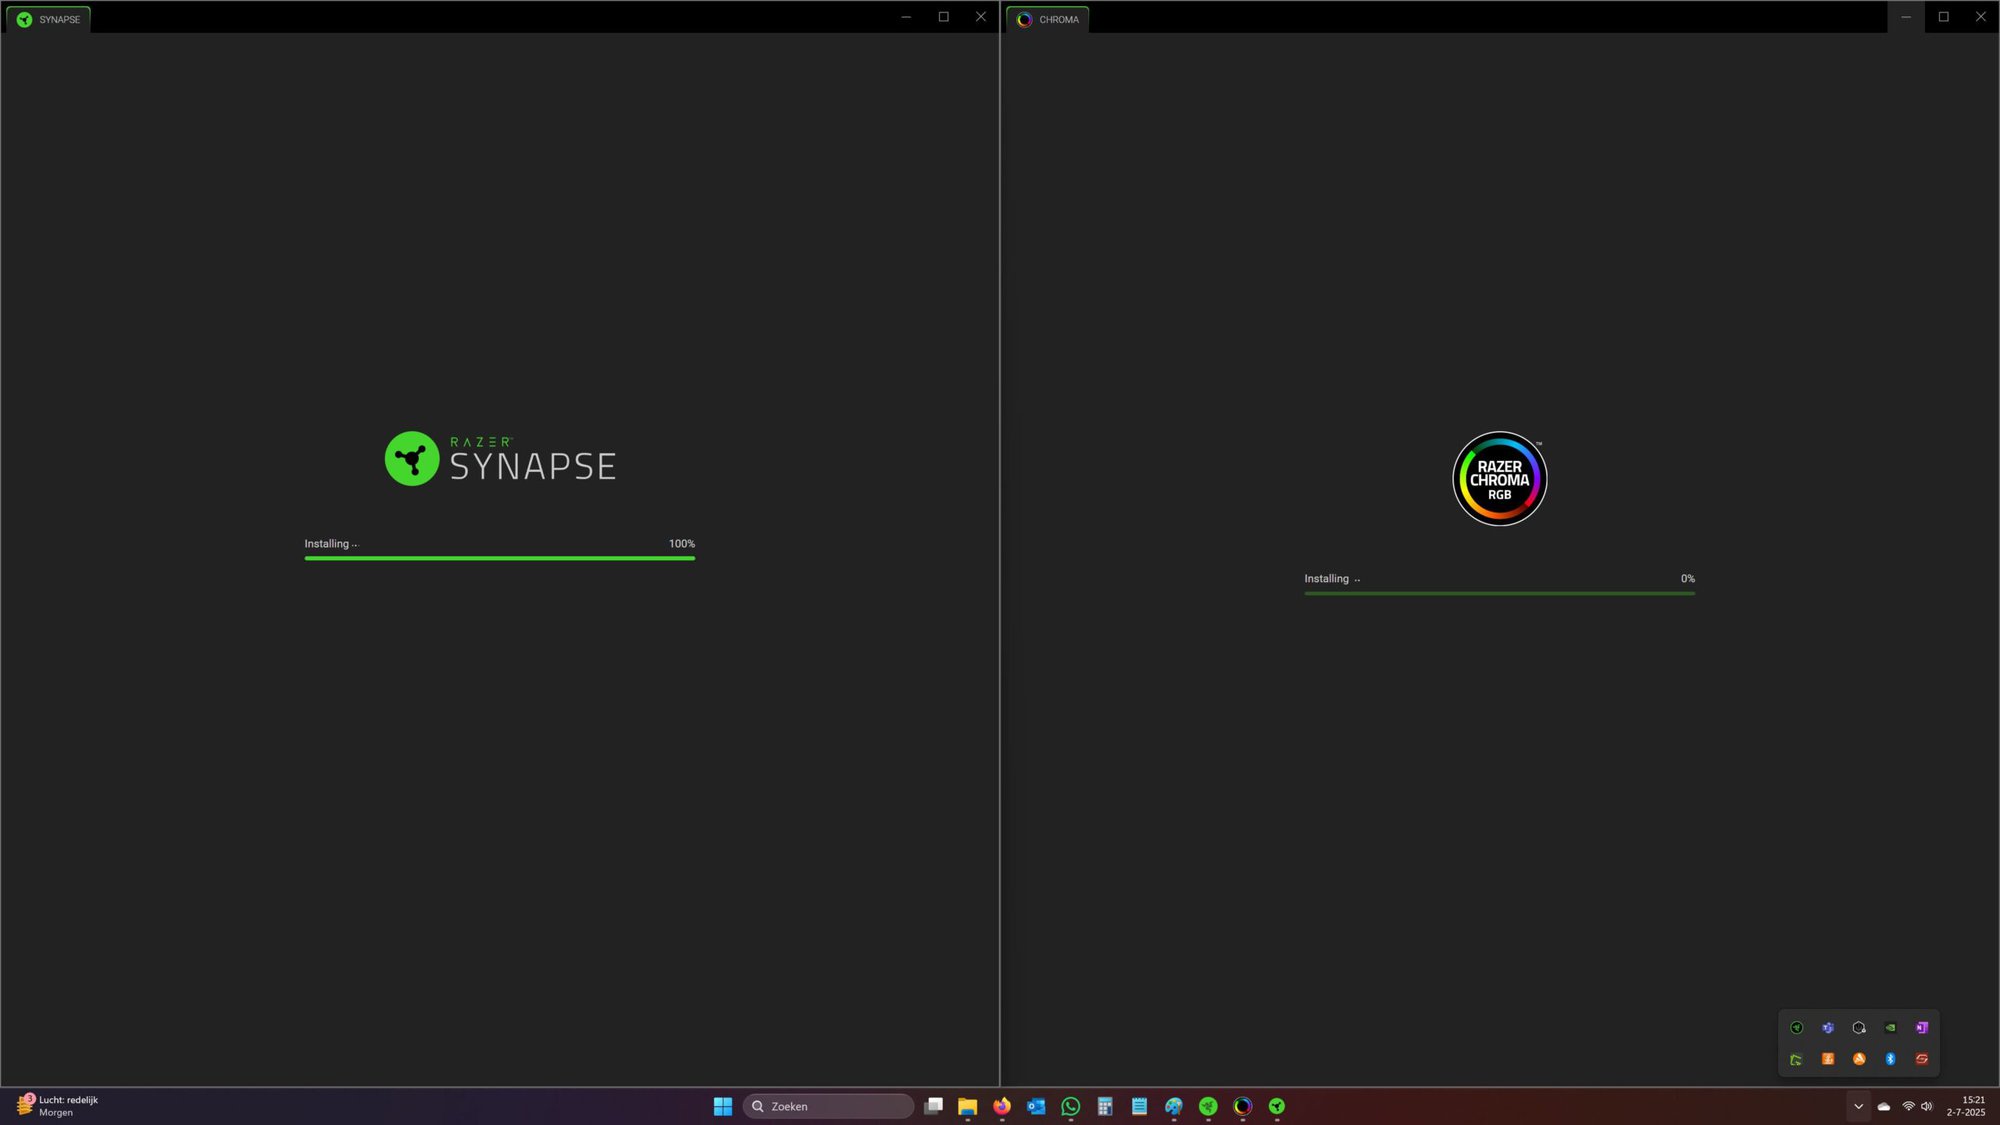Minimize the Synapse window

pyautogui.click(x=906, y=17)
